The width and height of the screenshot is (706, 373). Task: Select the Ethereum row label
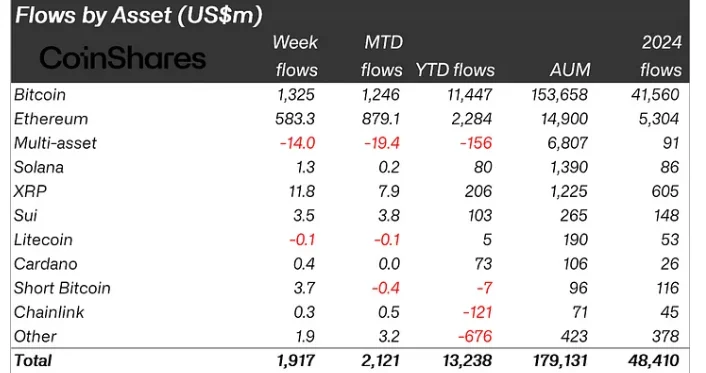[x=51, y=119]
